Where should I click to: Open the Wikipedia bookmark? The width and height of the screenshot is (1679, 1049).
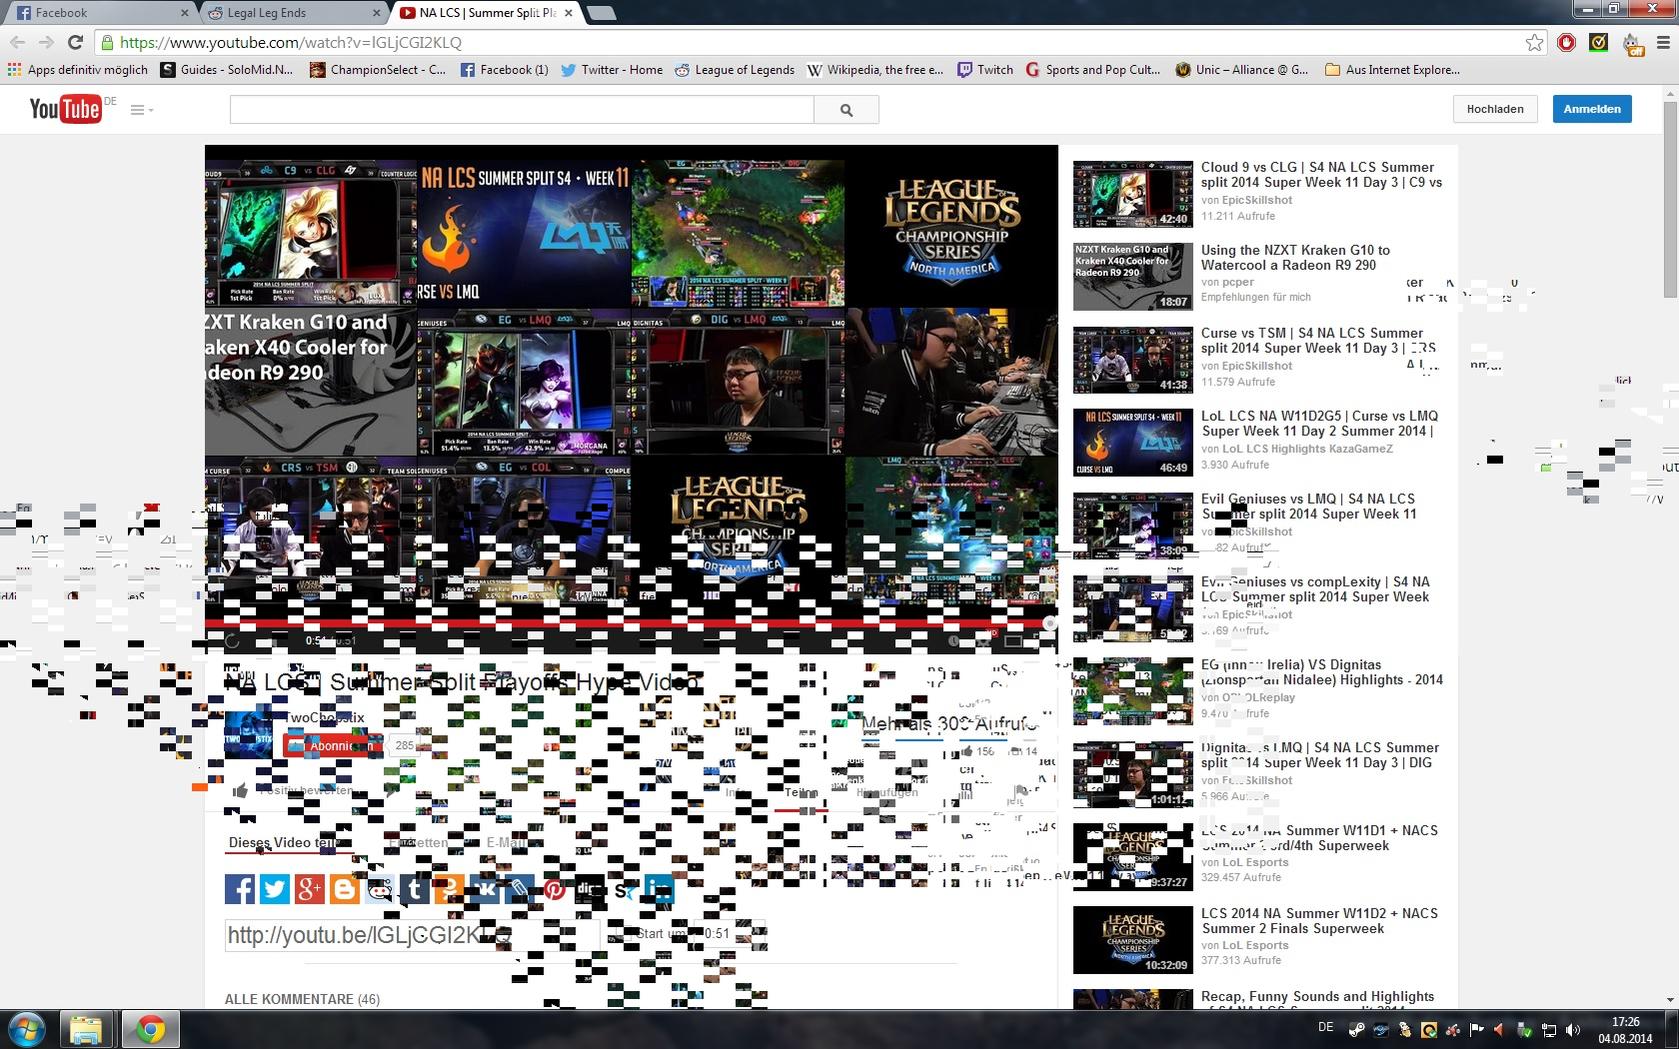pyautogui.click(x=875, y=69)
